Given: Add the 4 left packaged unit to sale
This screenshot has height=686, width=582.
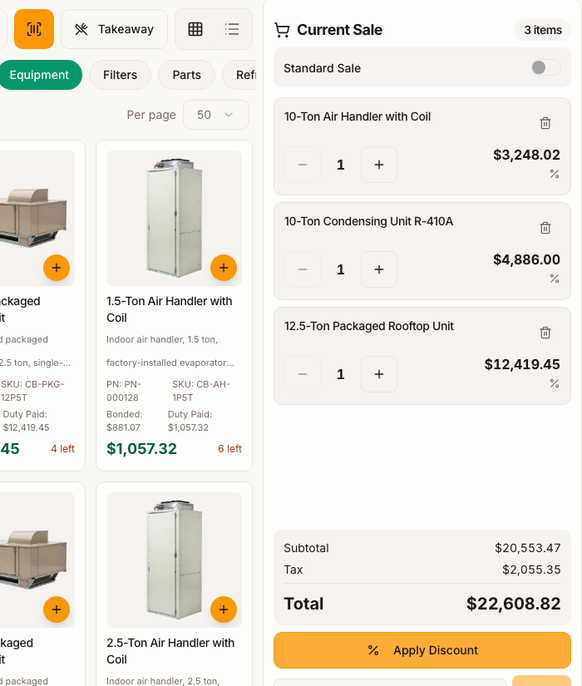Looking at the screenshot, I should point(56,268).
